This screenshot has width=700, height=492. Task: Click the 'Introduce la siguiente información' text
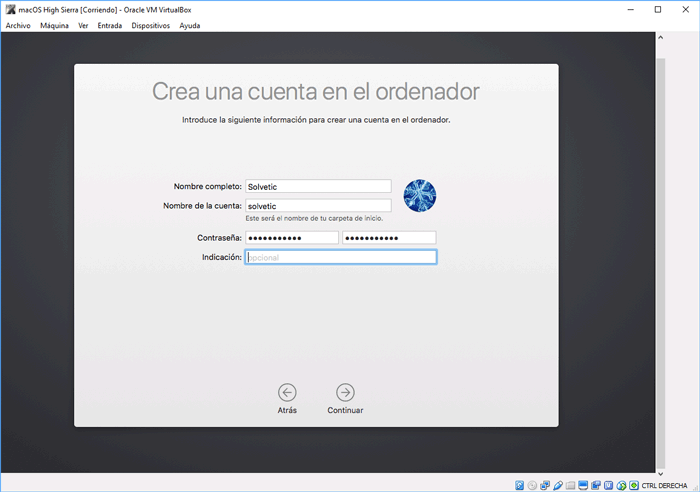(x=316, y=120)
